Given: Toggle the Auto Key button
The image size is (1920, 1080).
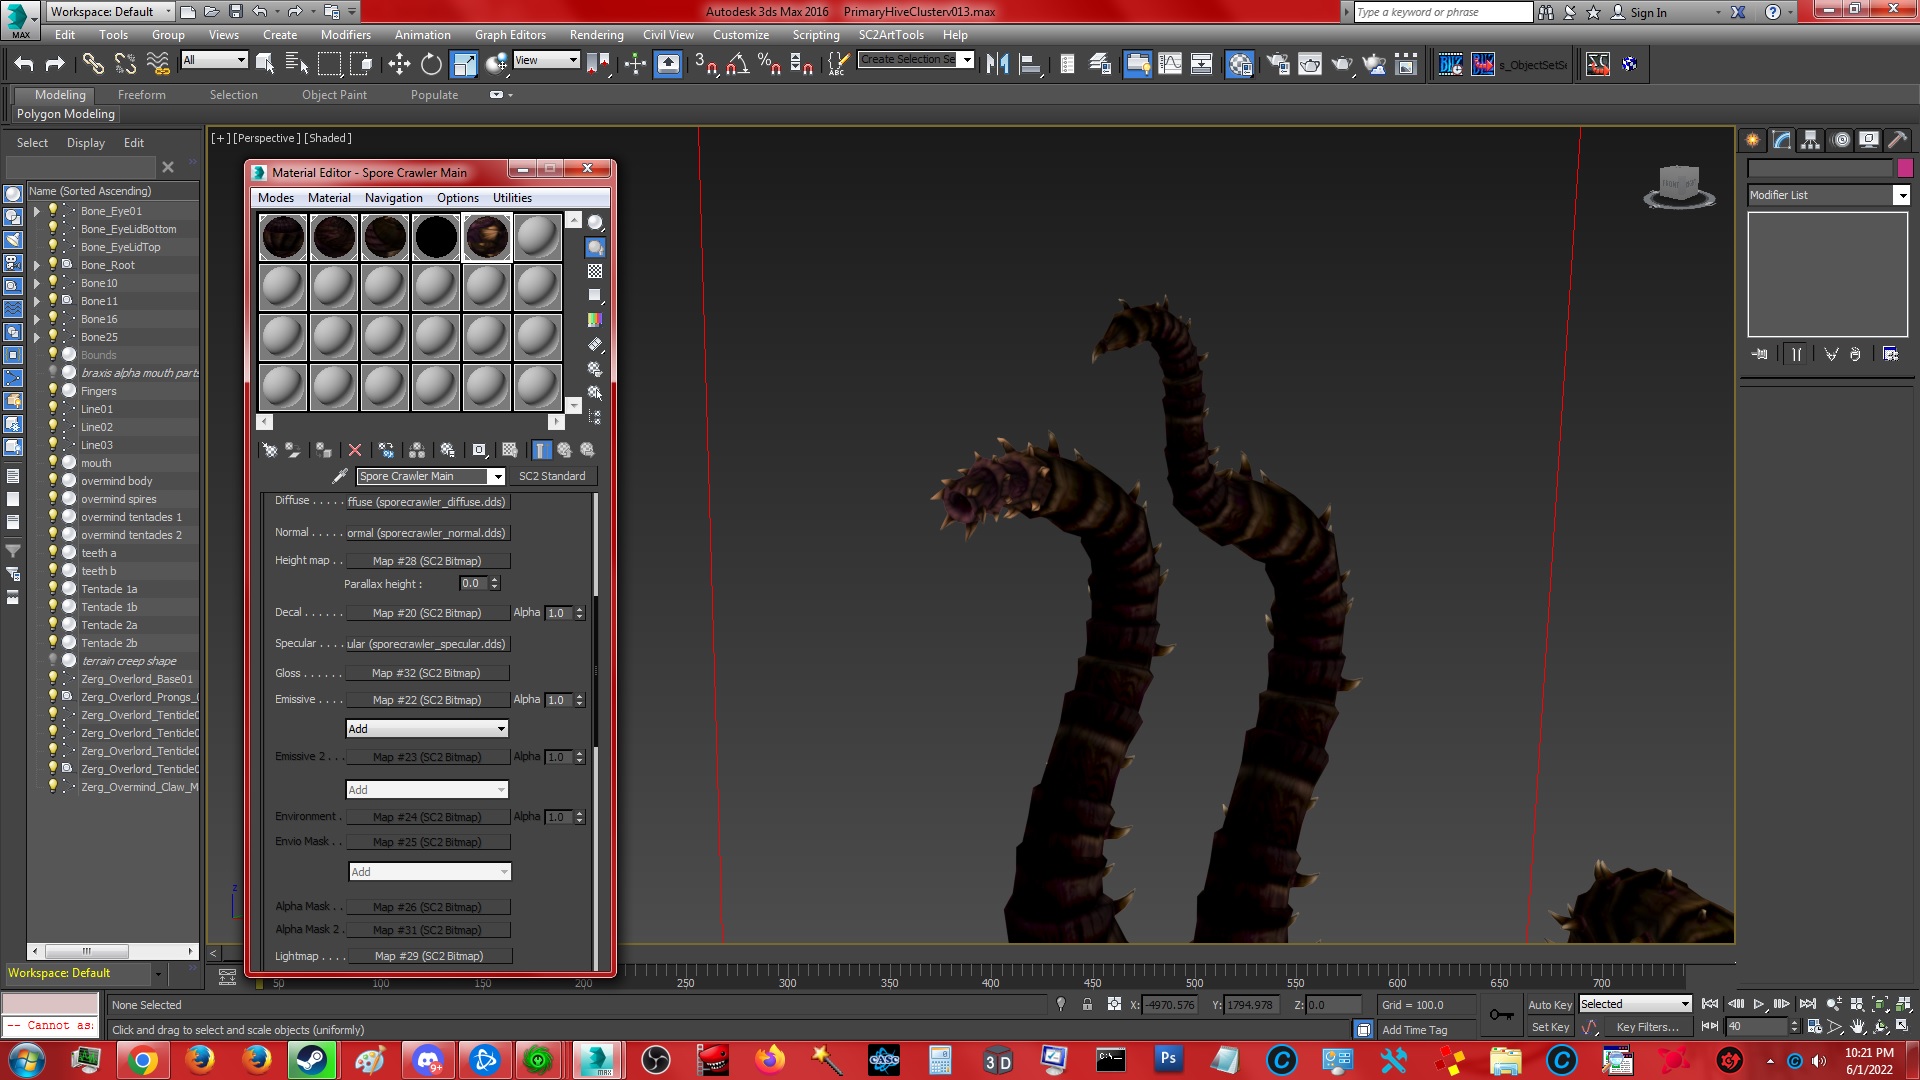Looking at the screenshot, I should click(1549, 1005).
